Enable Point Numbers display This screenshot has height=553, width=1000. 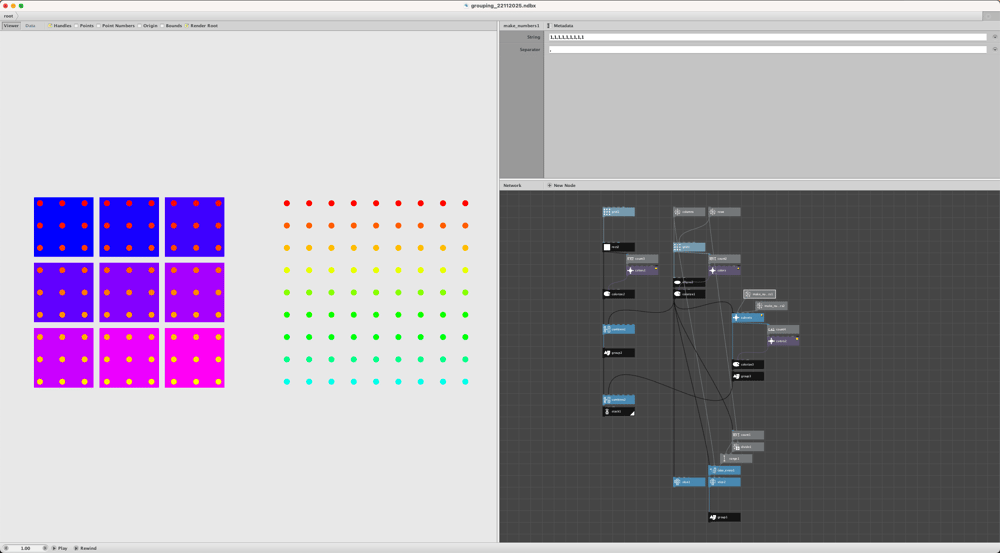point(98,26)
